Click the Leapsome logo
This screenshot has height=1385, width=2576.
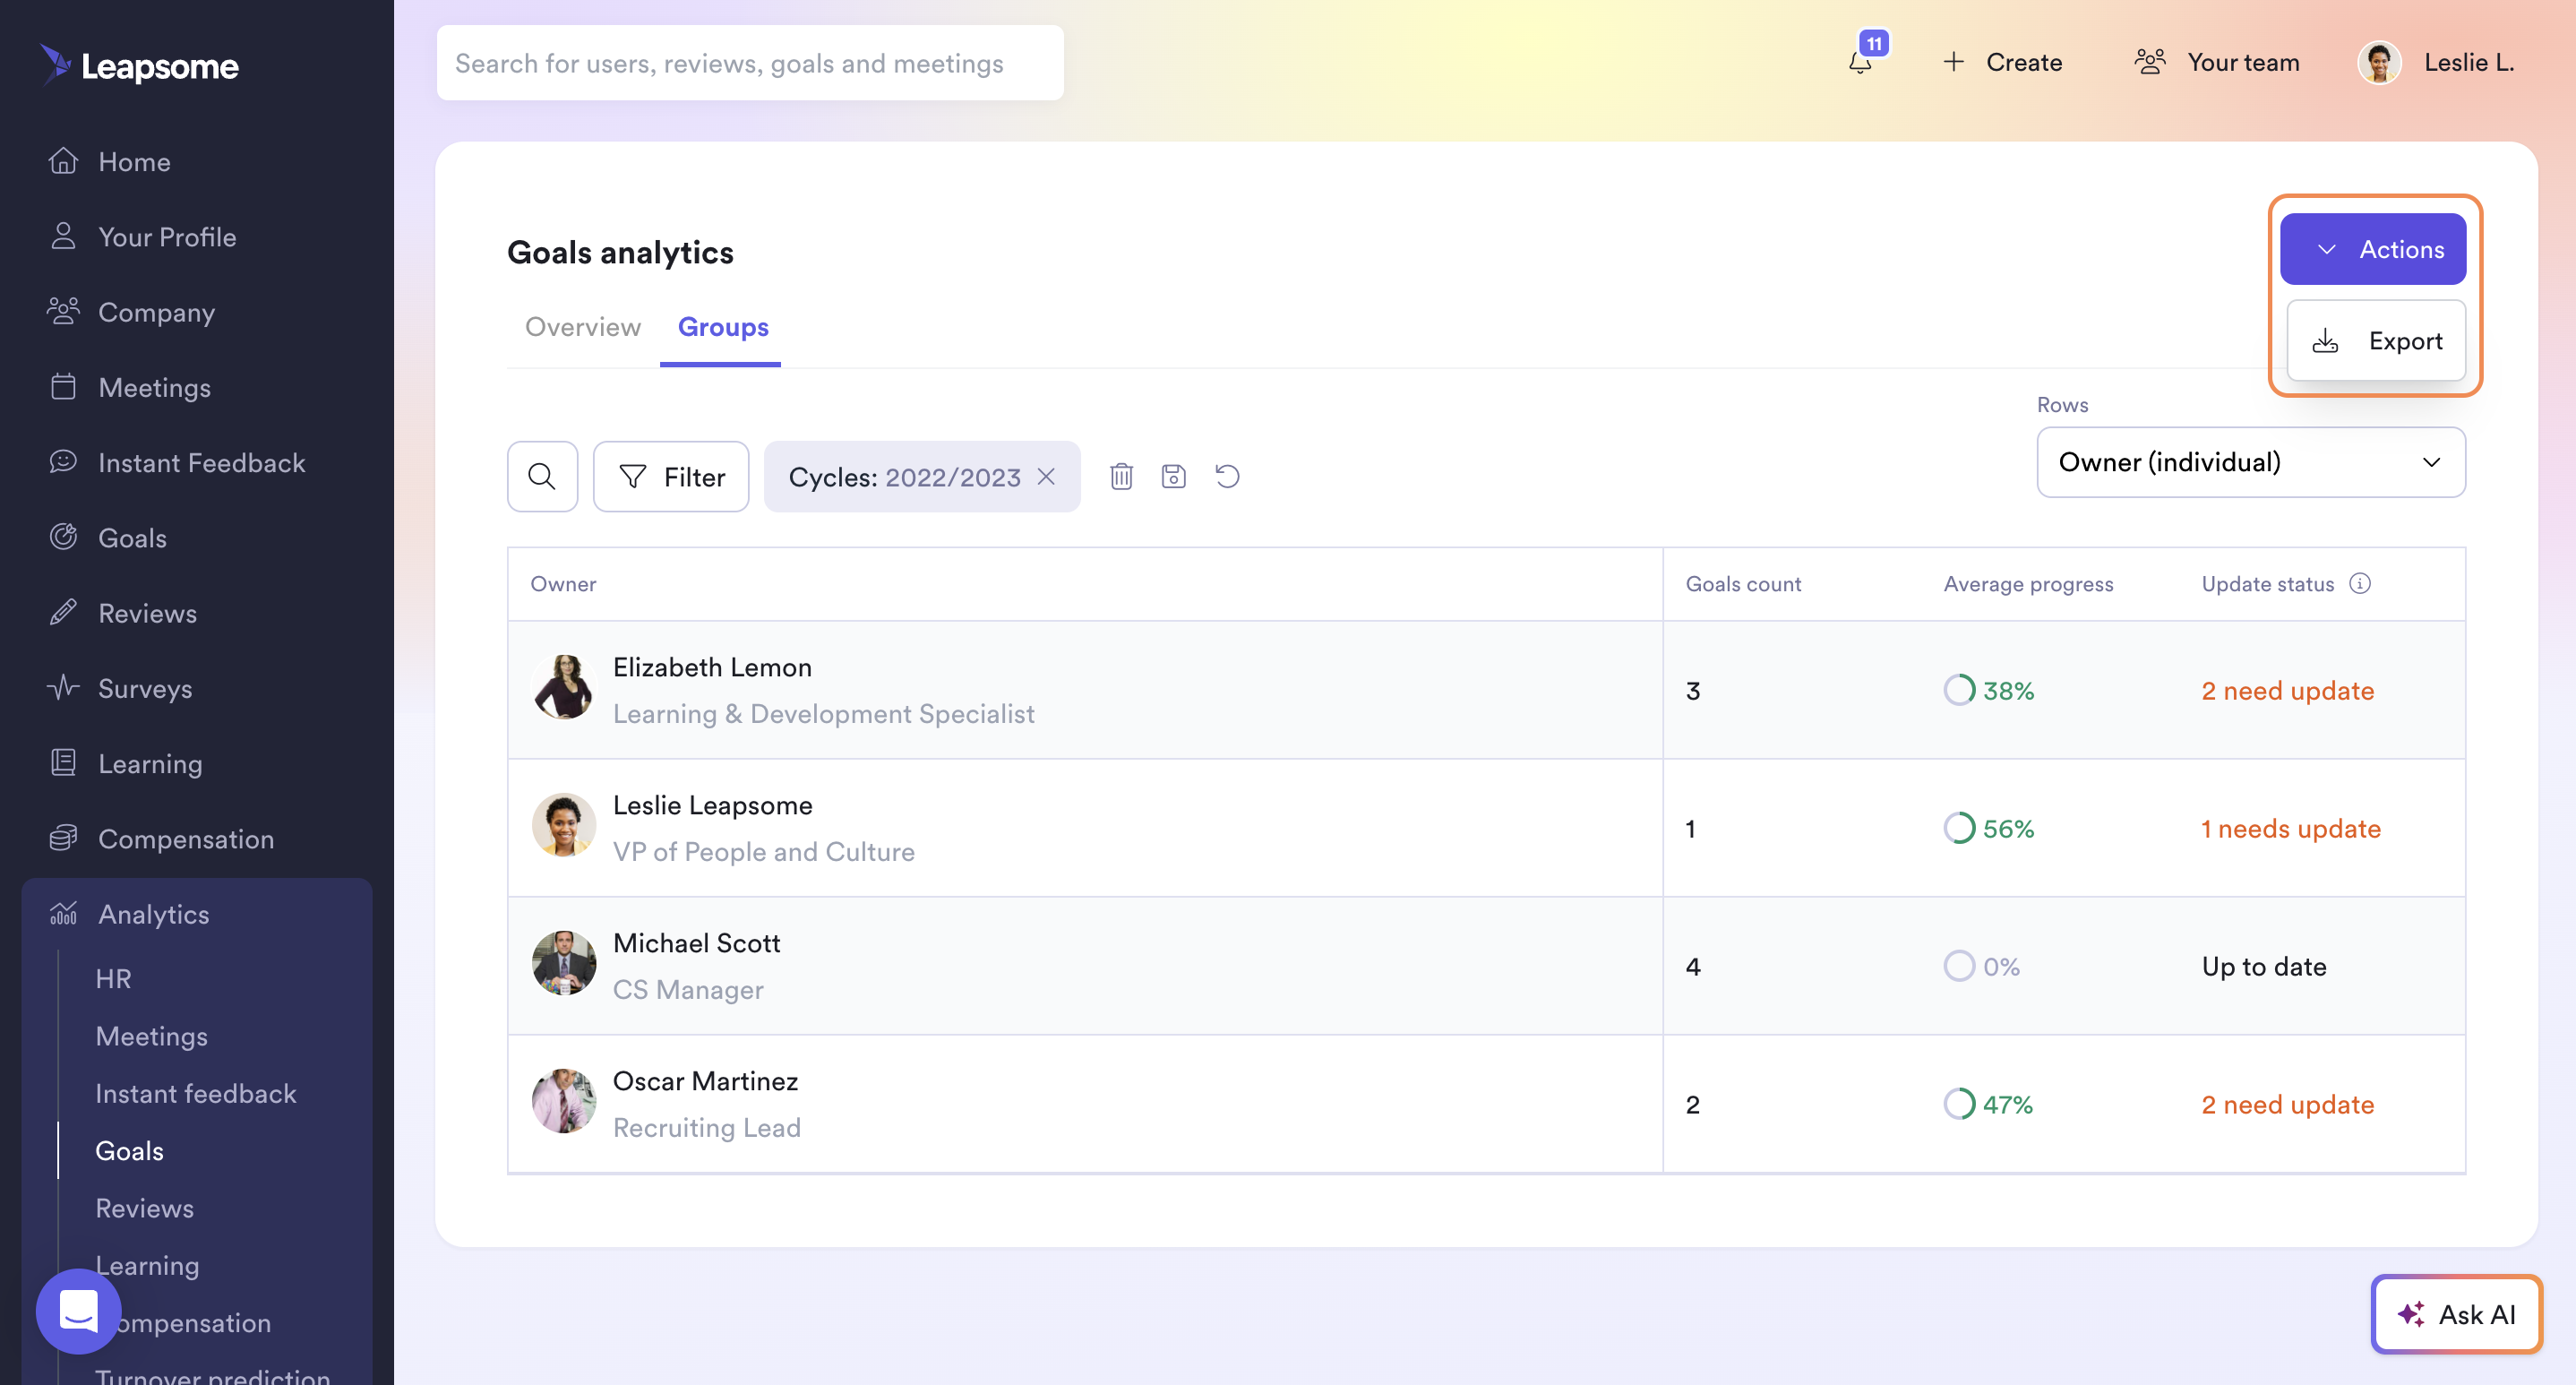coord(139,66)
